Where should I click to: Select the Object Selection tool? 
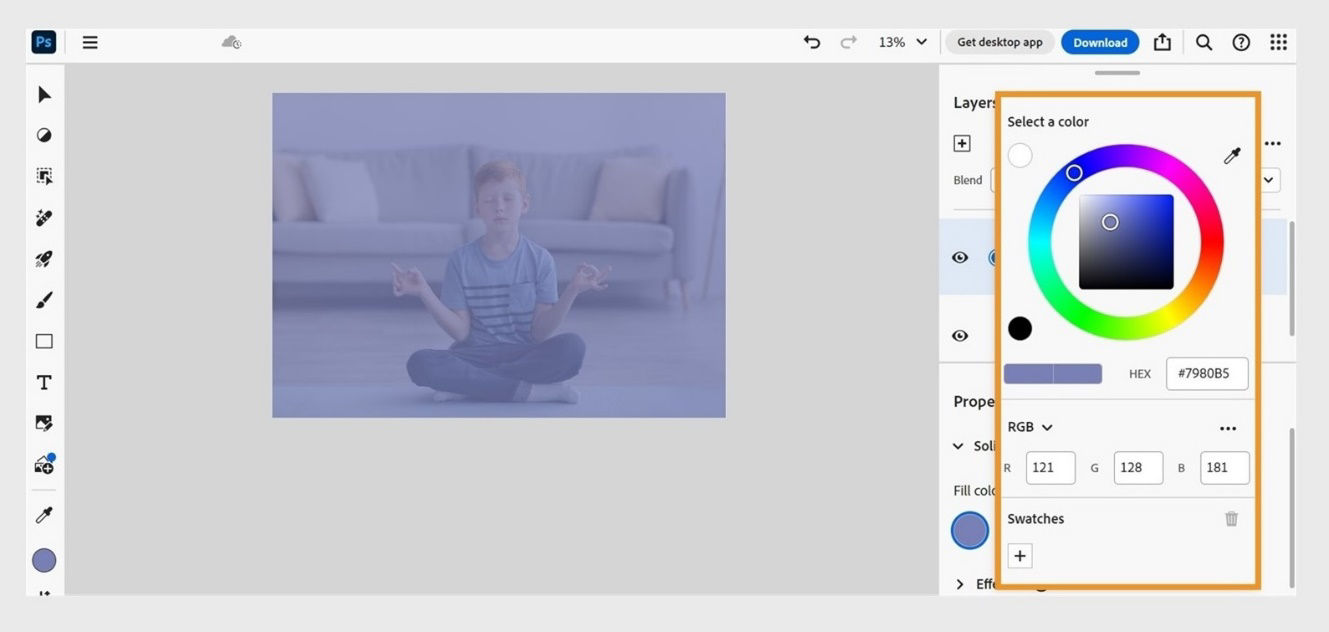tap(43, 175)
